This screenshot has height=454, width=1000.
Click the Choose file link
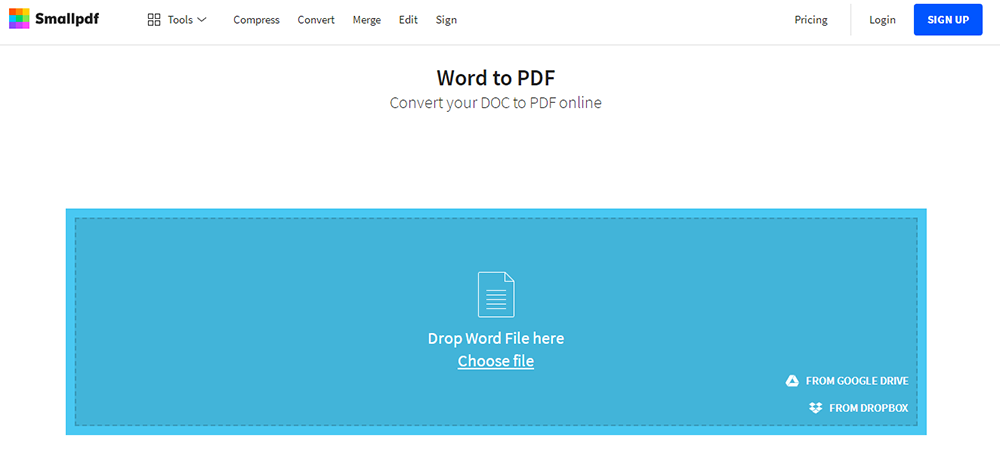tap(496, 361)
